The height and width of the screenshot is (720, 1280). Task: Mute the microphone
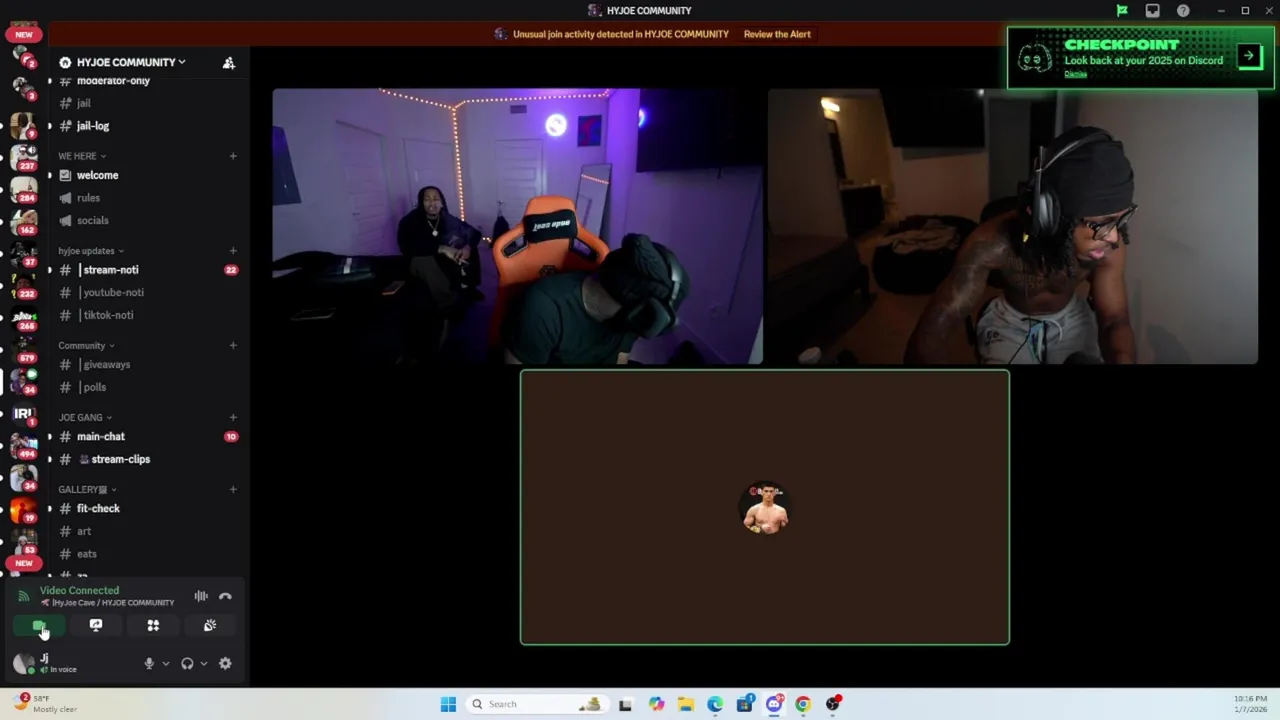[x=149, y=663]
